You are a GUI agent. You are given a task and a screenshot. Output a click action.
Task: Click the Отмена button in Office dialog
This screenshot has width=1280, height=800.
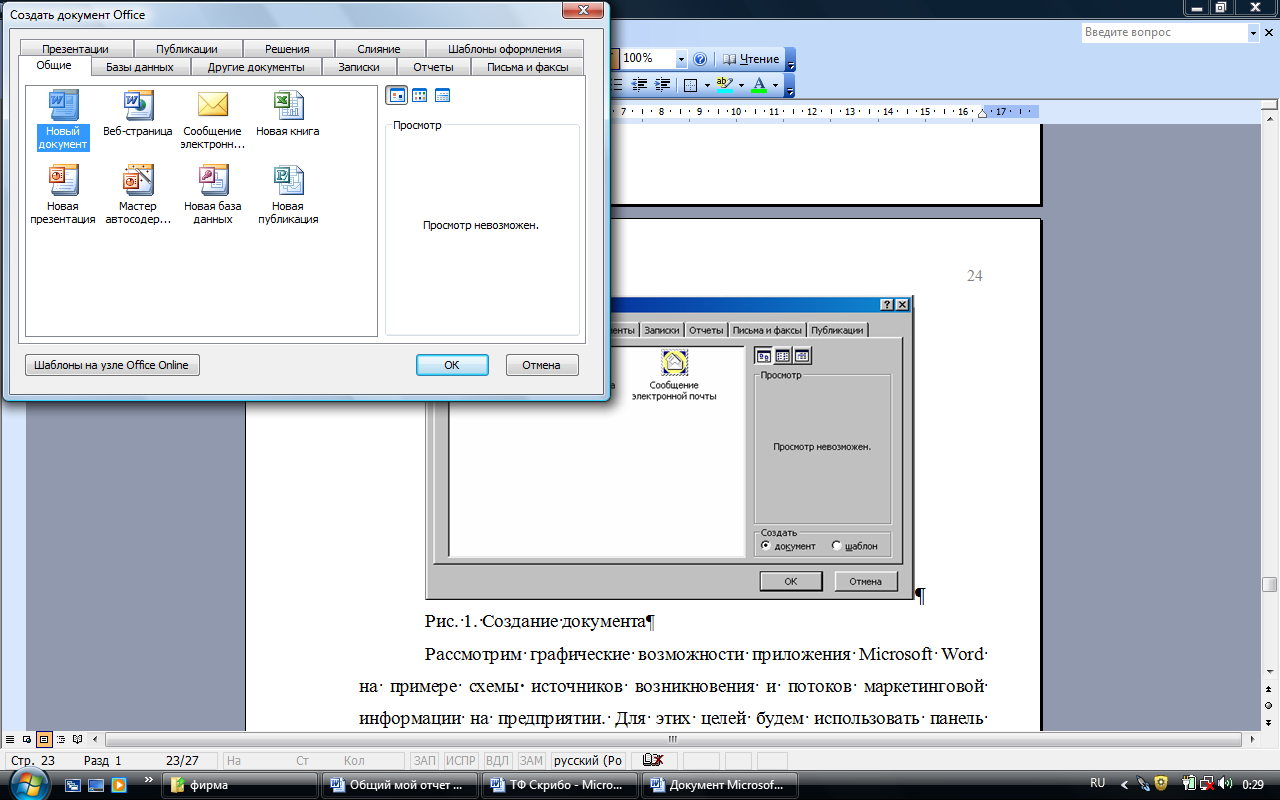click(541, 365)
